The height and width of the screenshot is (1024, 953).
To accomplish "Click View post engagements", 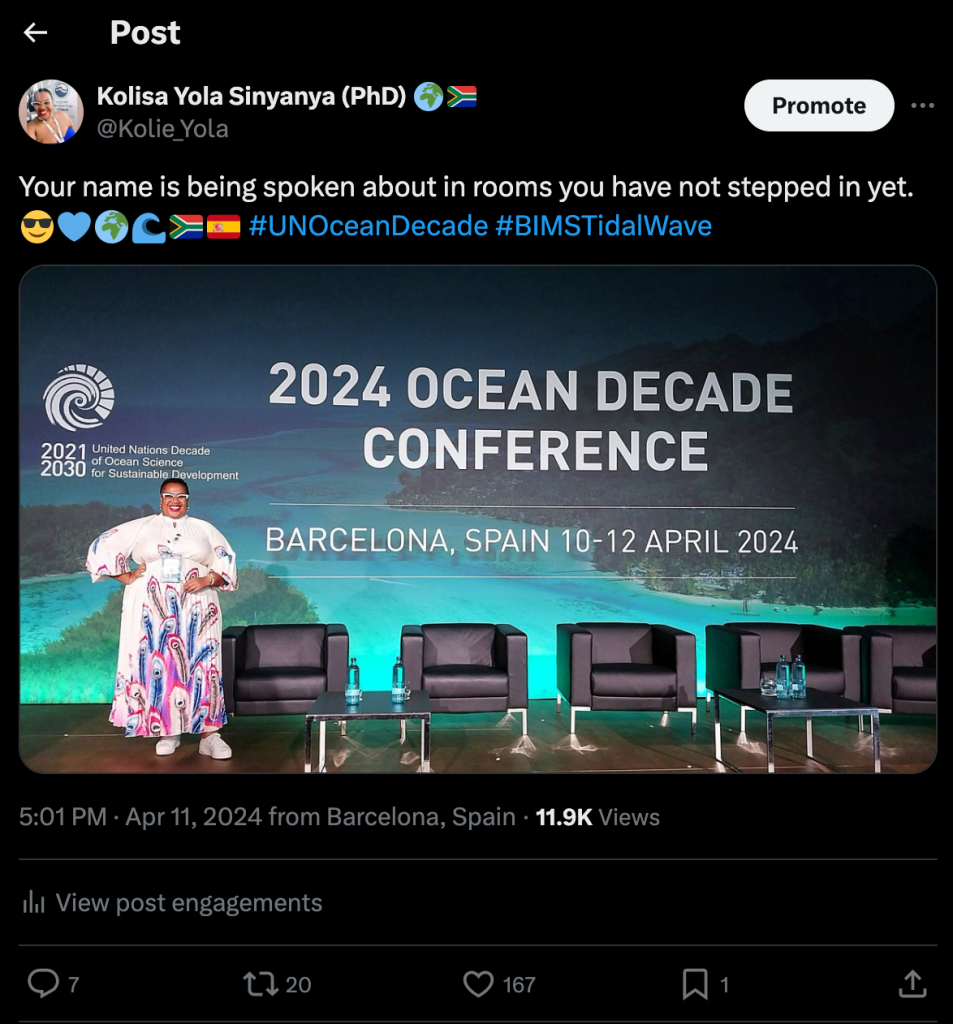I will (x=189, y=903).
